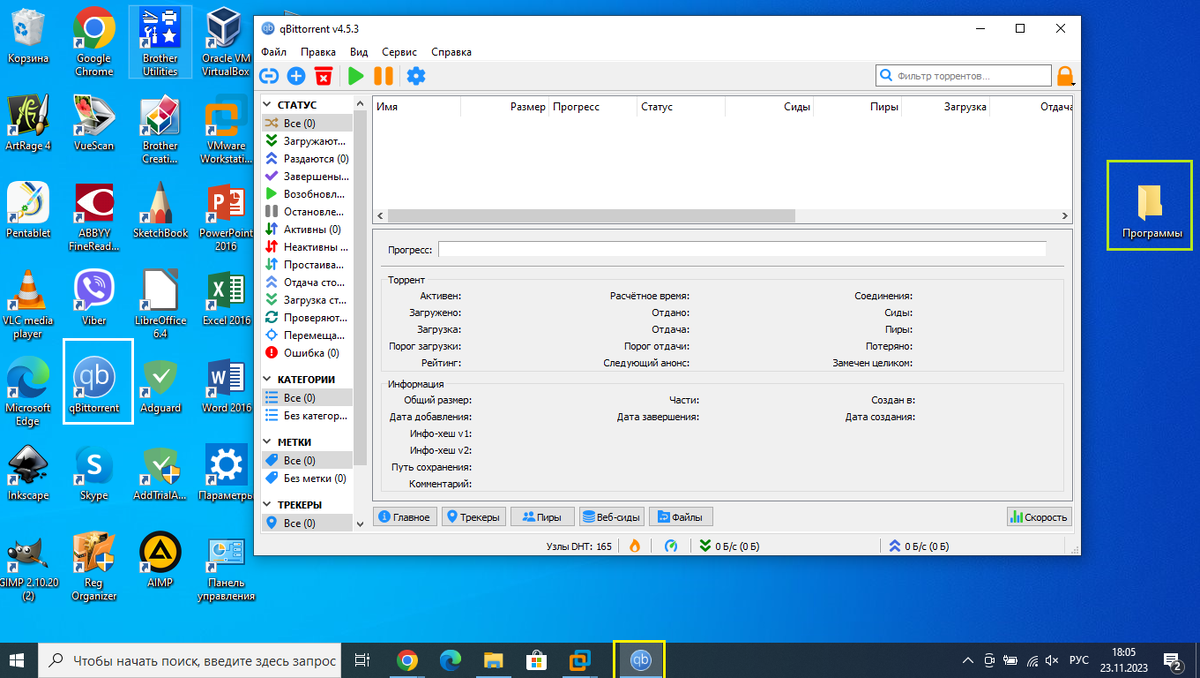Click the Скорость button

coord(1040,517)
